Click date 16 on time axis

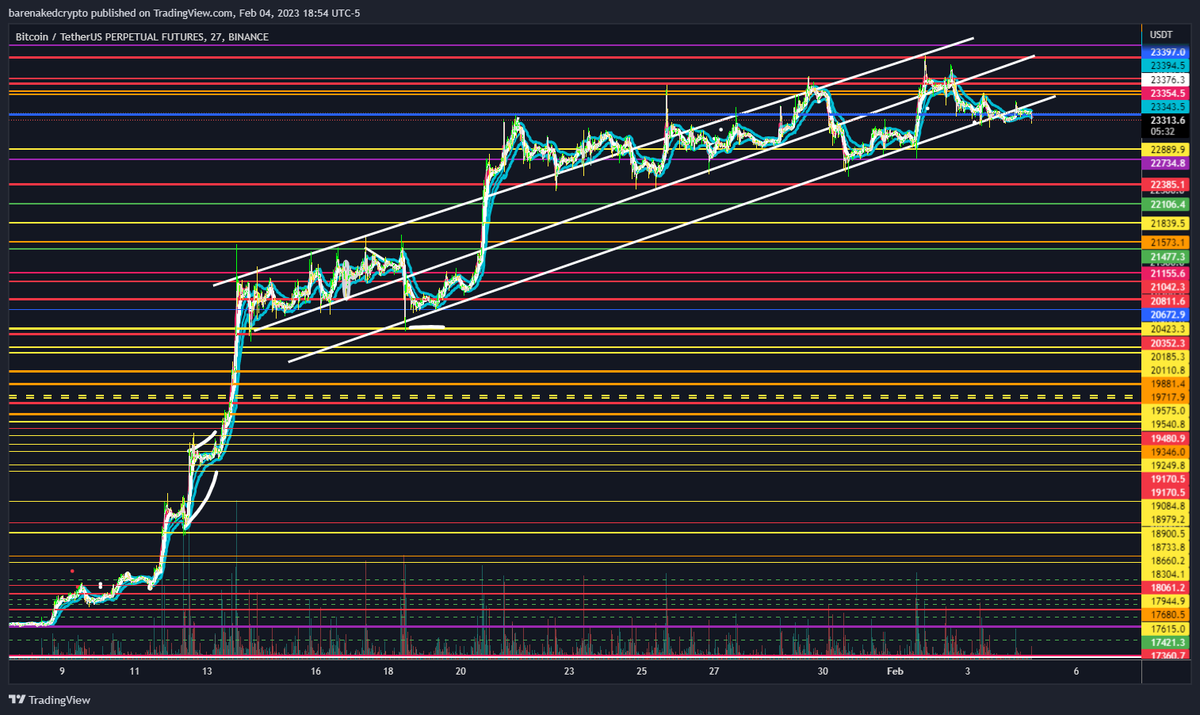coord(316,672)
